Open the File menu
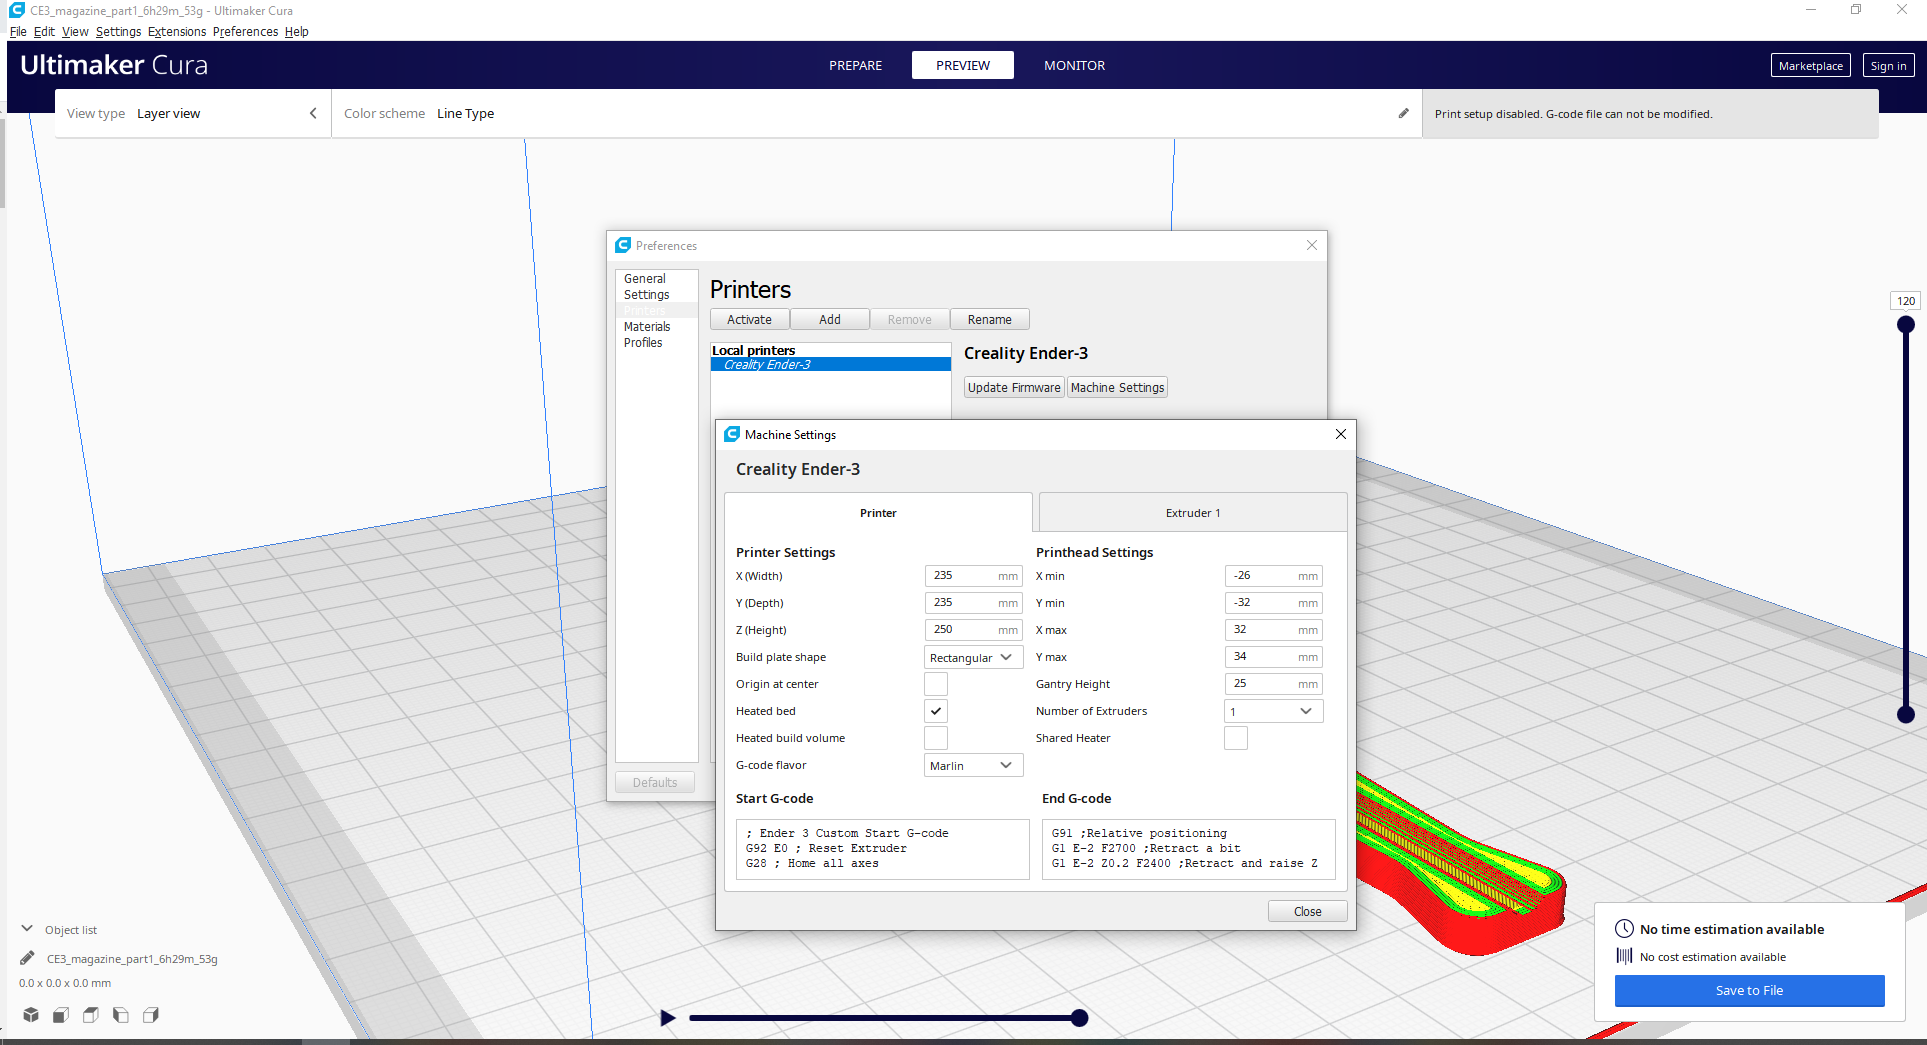The height and width of the screenshot is (1045, 1927). 18,31
